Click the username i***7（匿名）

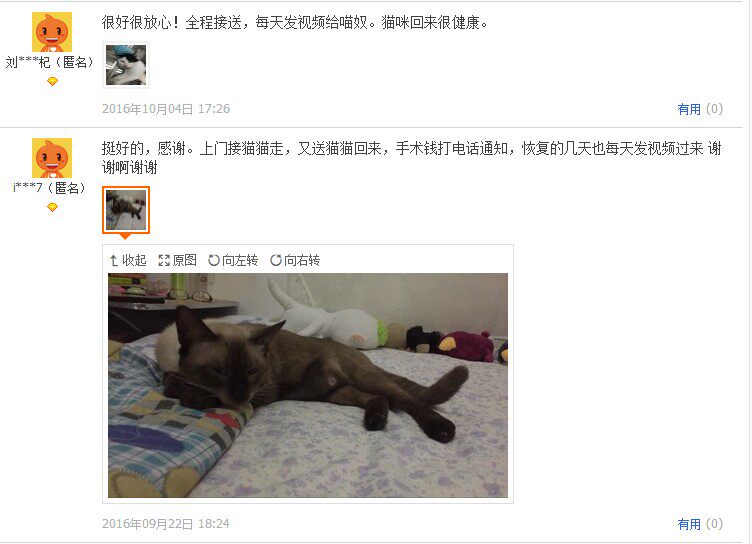(x=49, y=188)
